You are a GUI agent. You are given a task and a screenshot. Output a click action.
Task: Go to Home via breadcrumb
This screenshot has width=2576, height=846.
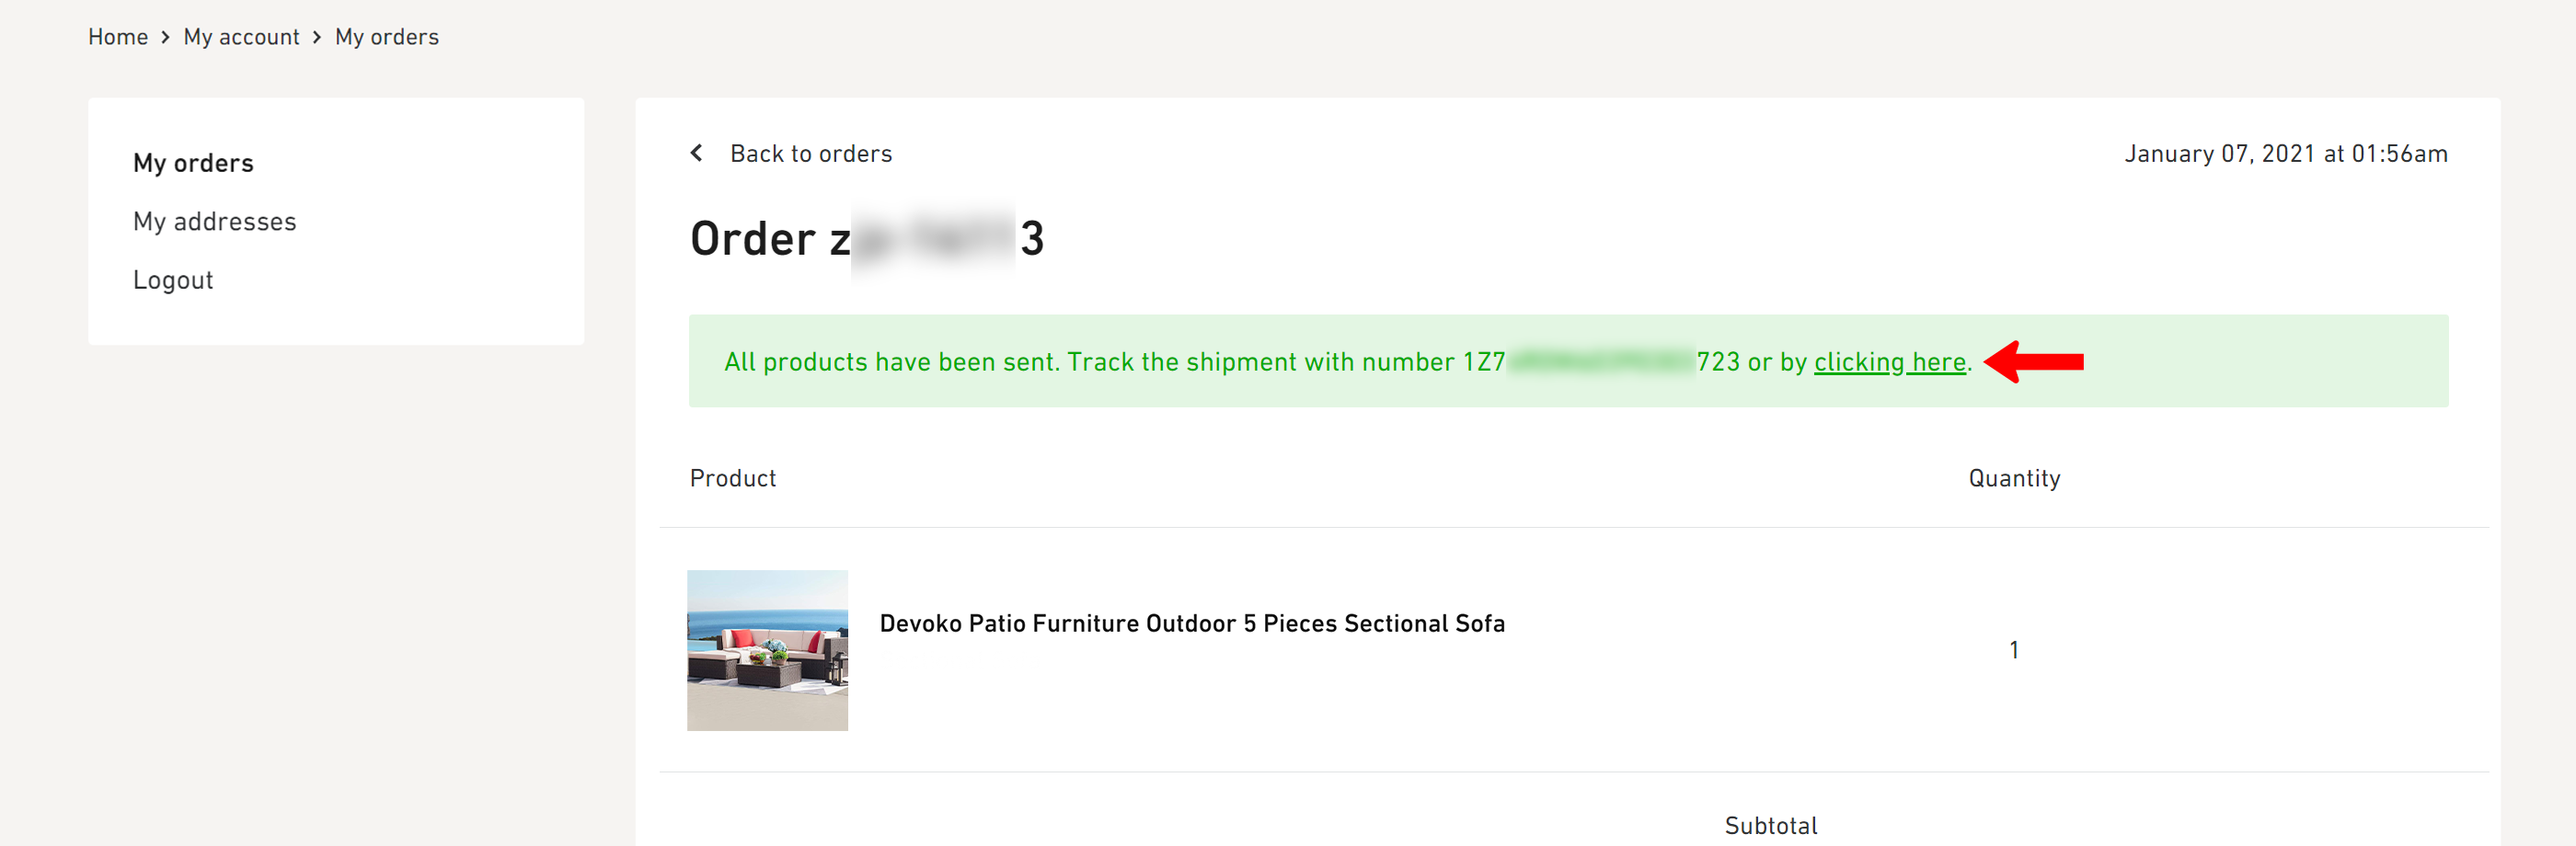click(118, 37)
